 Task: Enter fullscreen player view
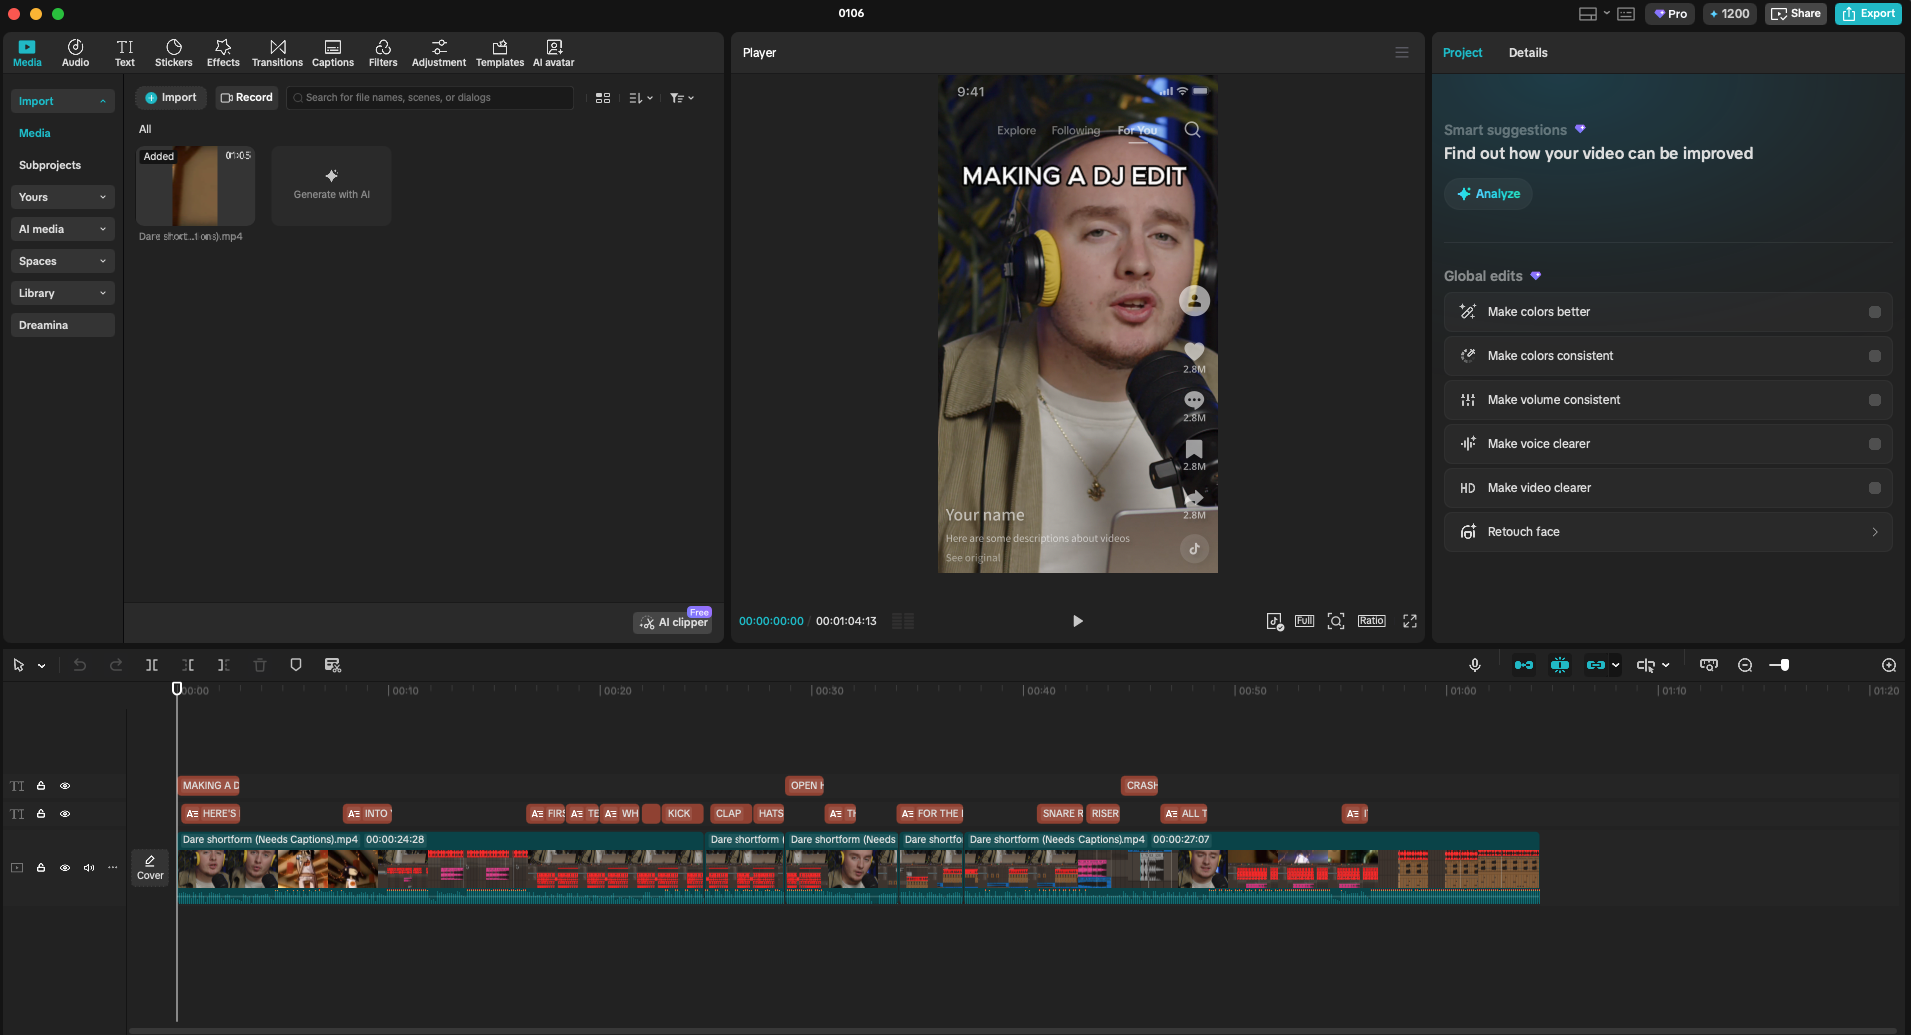pos(1409,621)
